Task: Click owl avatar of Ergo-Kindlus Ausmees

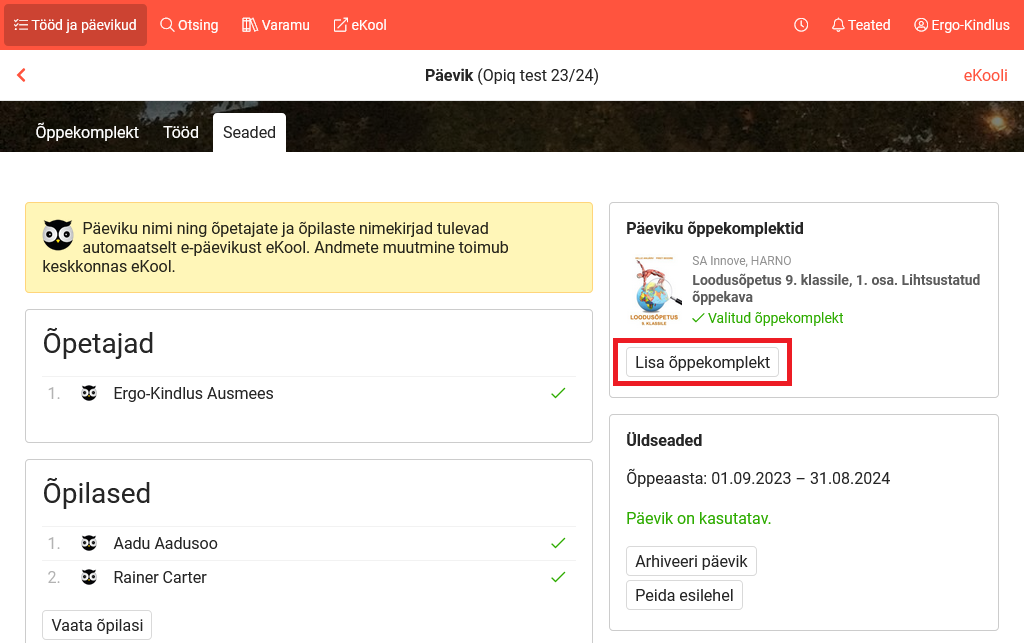Action: tap(89, 394)
